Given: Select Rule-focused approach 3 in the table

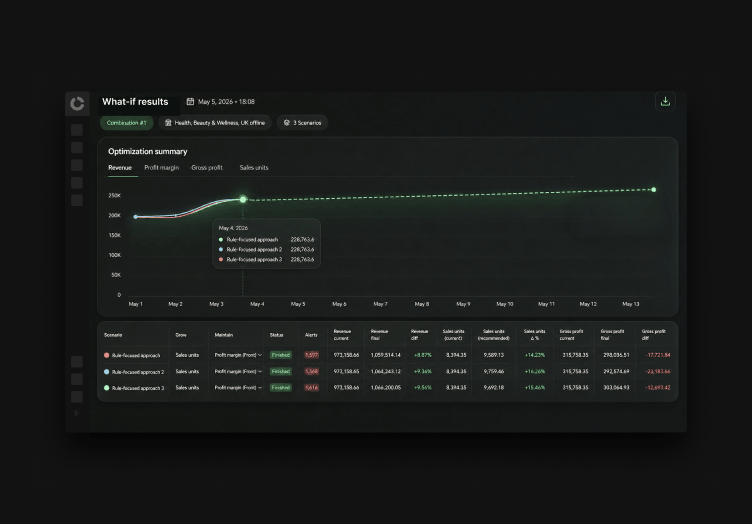Looking at the screenshot, I should [138, 388].
